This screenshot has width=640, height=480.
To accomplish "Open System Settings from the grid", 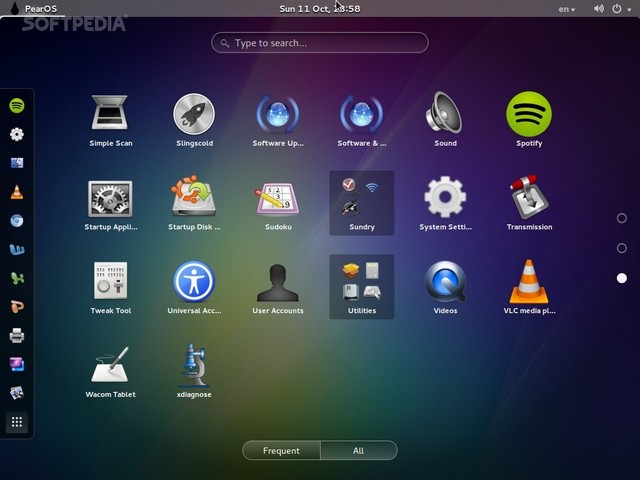I will coord(445,203).
